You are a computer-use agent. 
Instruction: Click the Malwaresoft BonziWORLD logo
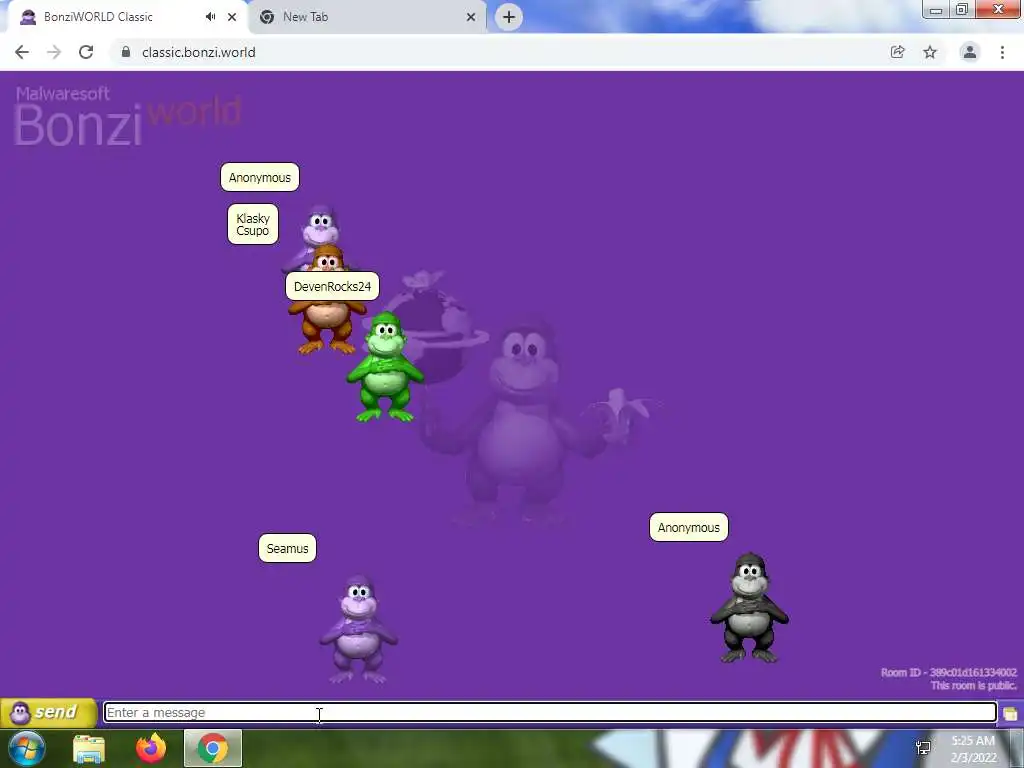tap(127, 116)
